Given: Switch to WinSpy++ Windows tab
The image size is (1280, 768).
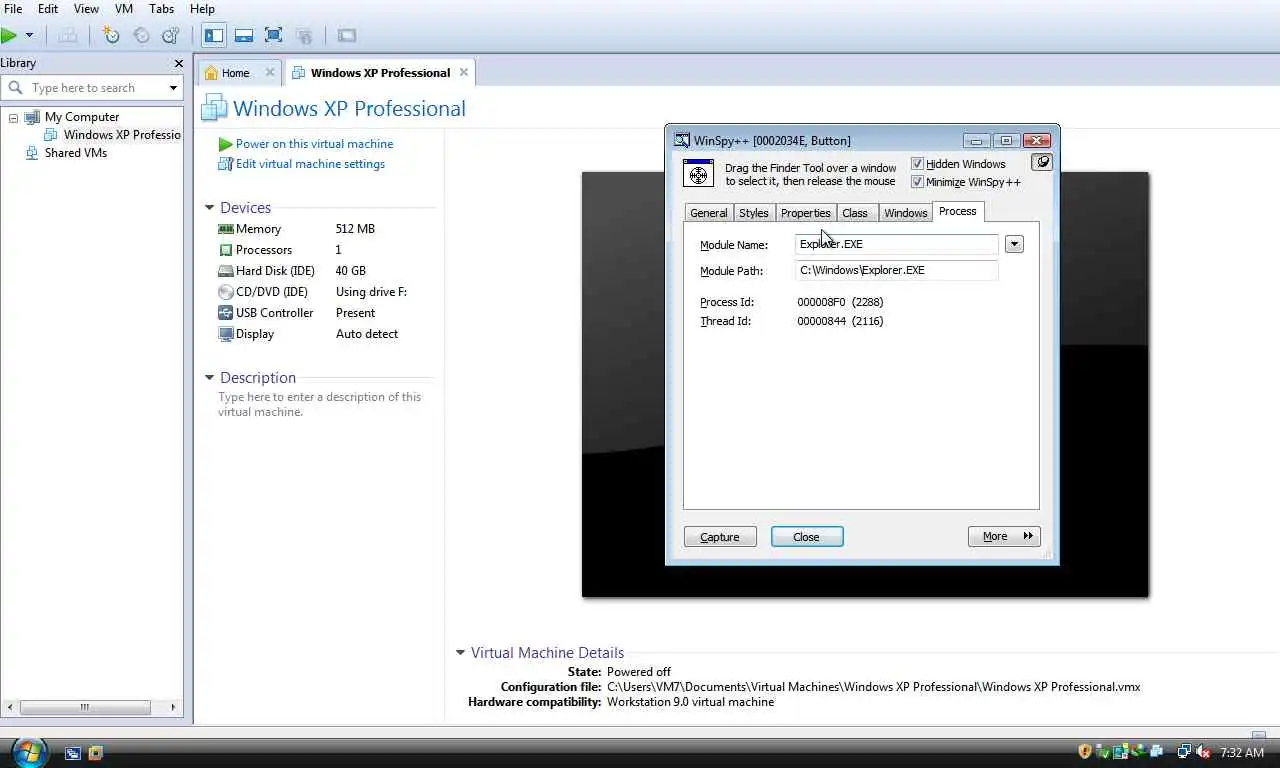Looking at the screenshot, I should point(906,213).
